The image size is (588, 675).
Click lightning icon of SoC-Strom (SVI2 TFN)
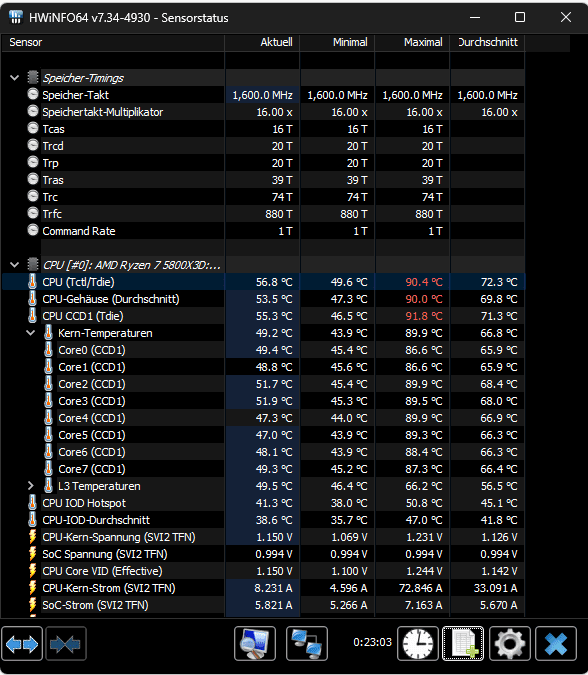32,604
